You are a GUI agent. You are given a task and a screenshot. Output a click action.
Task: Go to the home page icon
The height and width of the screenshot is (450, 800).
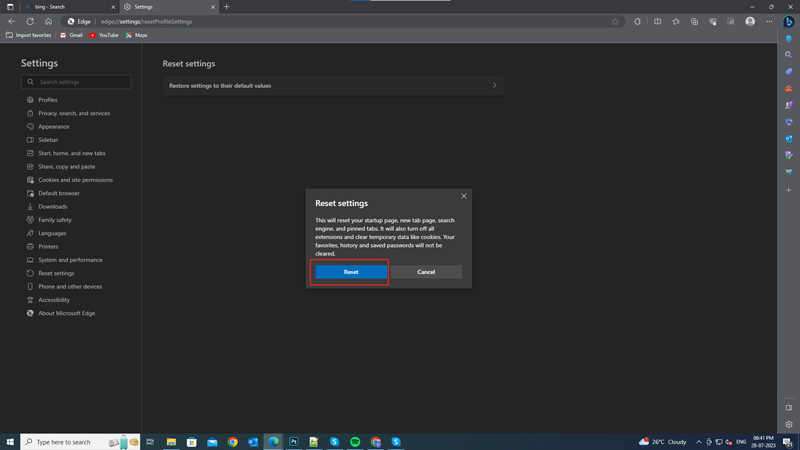(48, 21)
